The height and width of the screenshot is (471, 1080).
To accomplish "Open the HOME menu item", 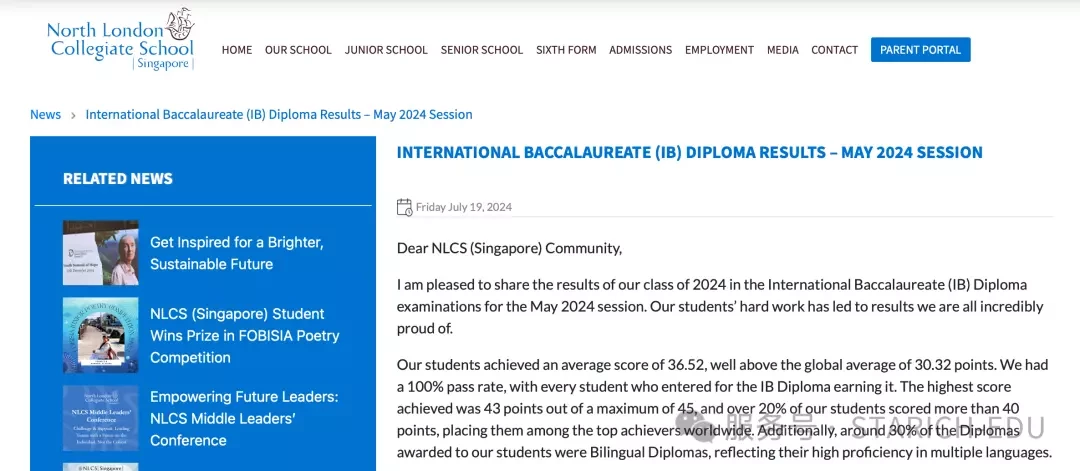I will point(237,50).
